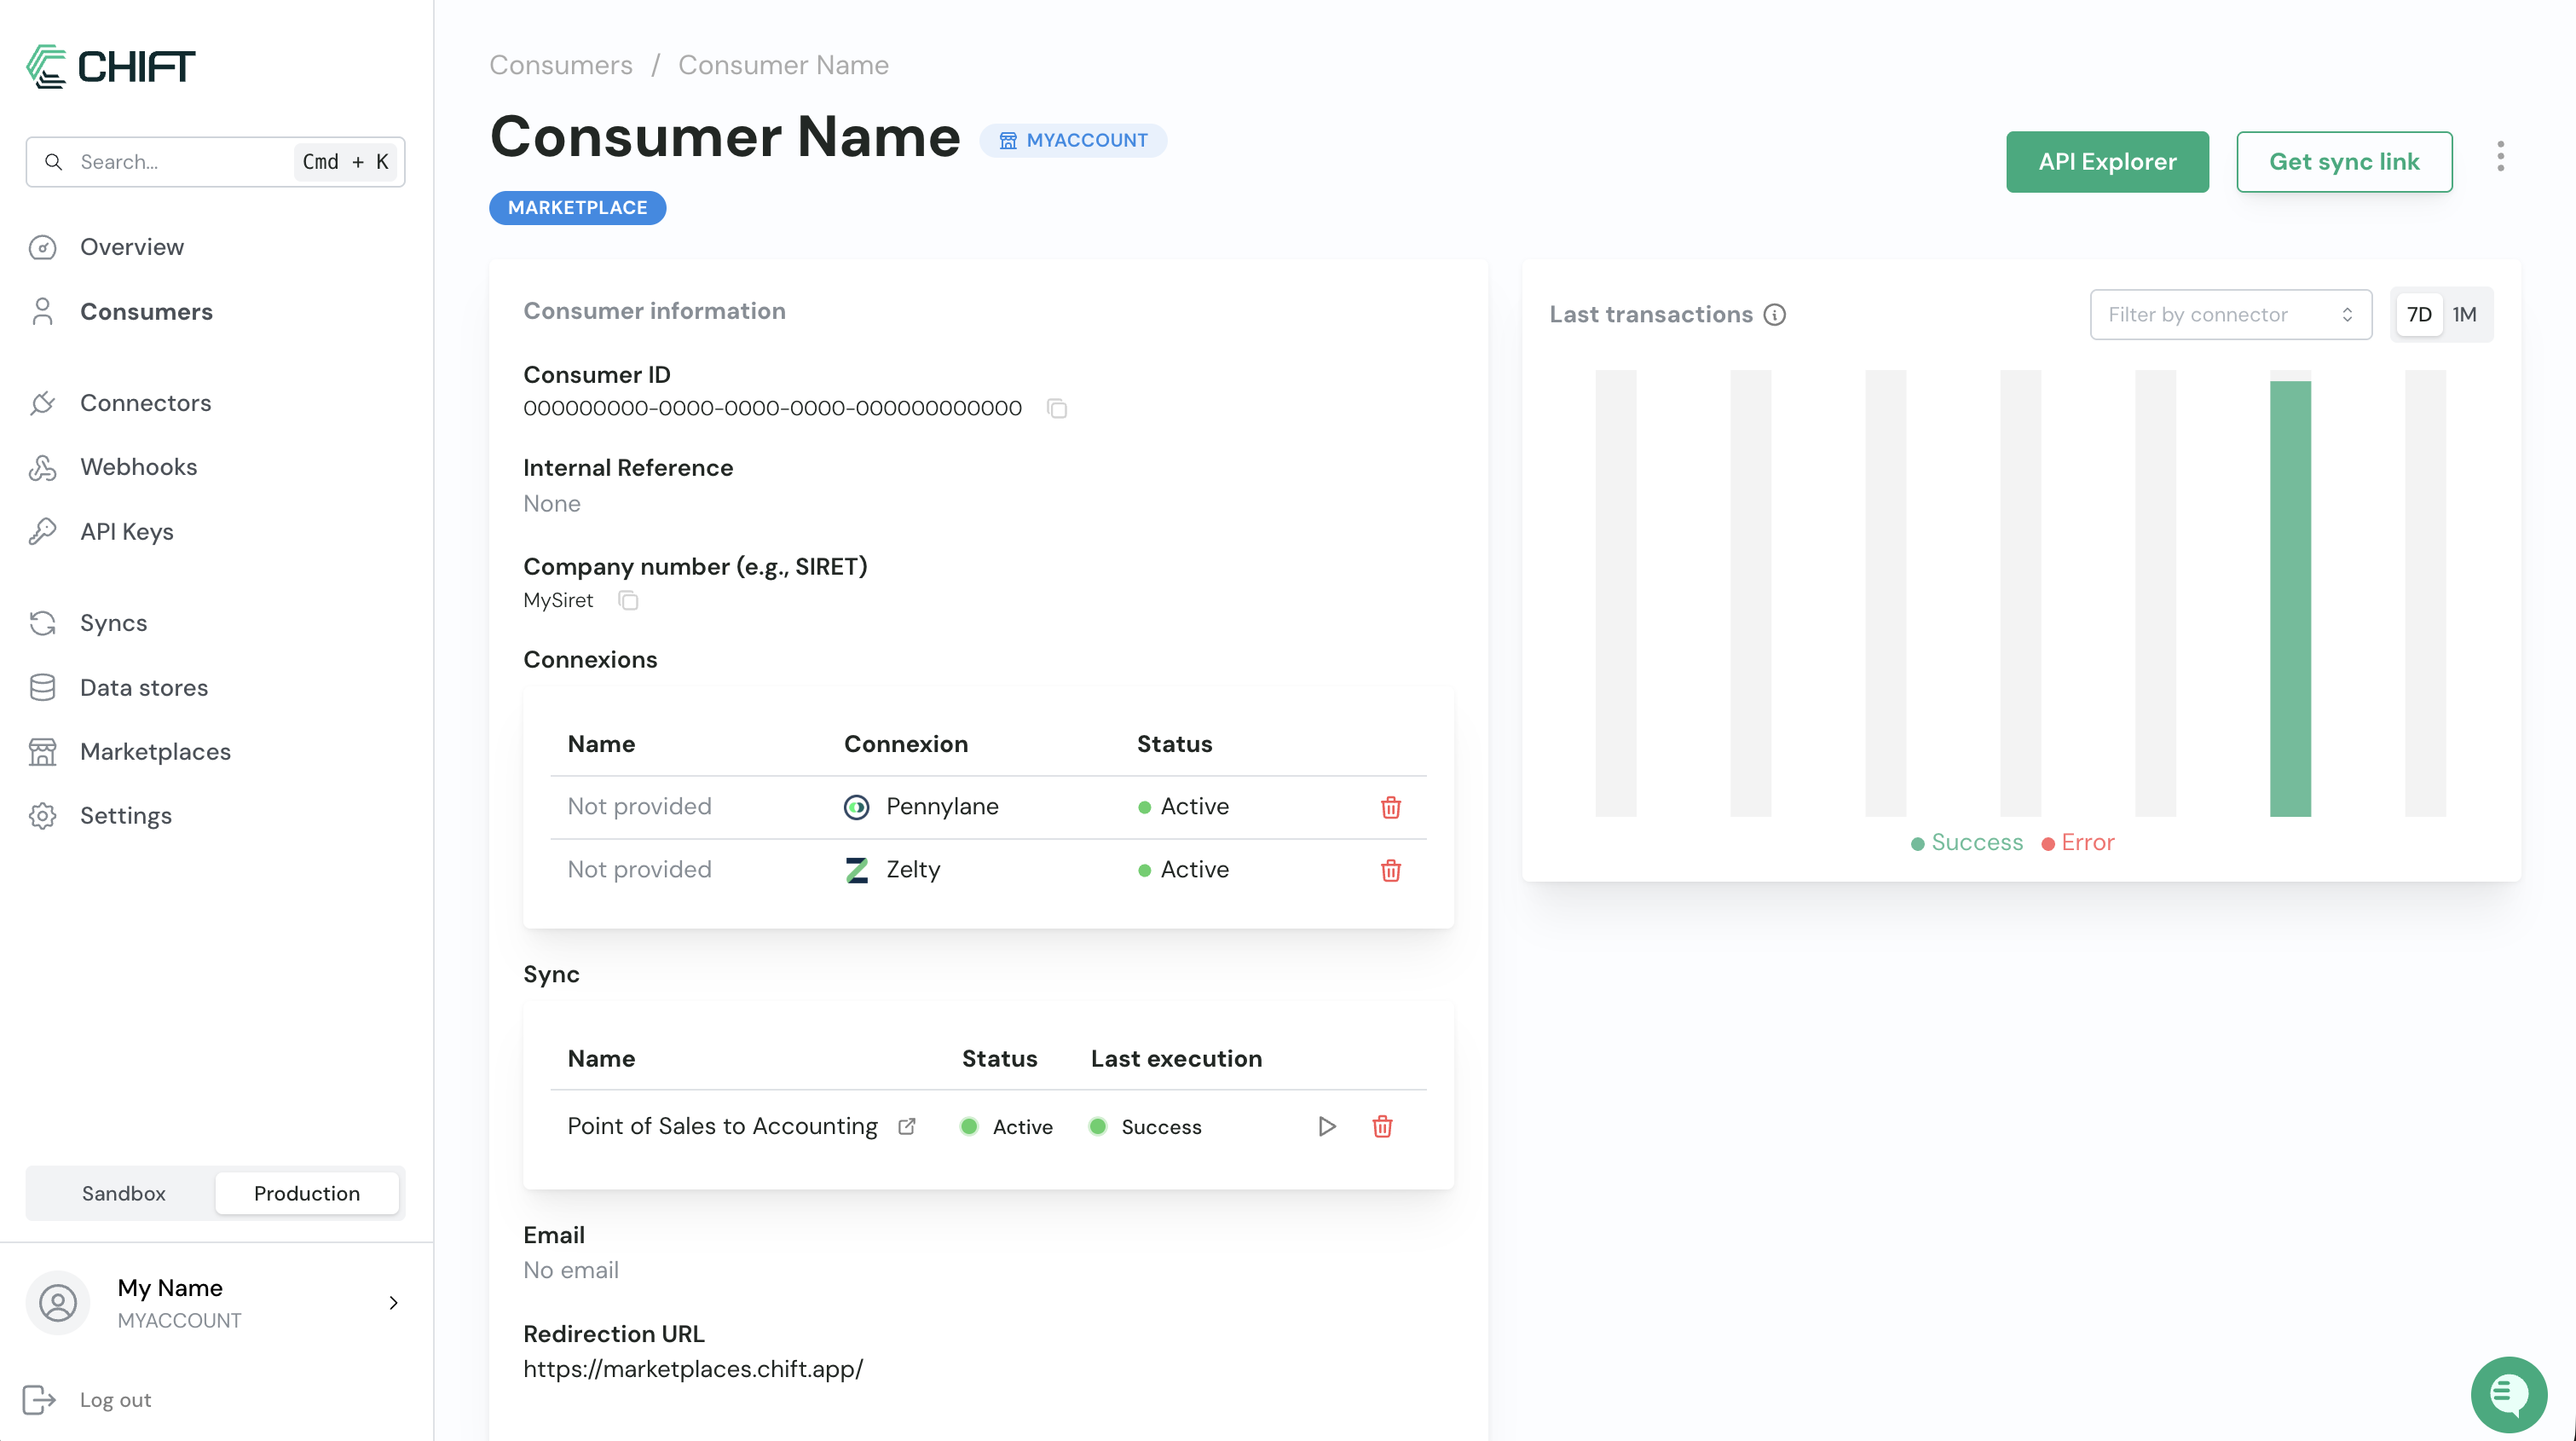Open sync in external link icon
This screenshot has height=1441, width=2576.
click(x=907, y=1126)
